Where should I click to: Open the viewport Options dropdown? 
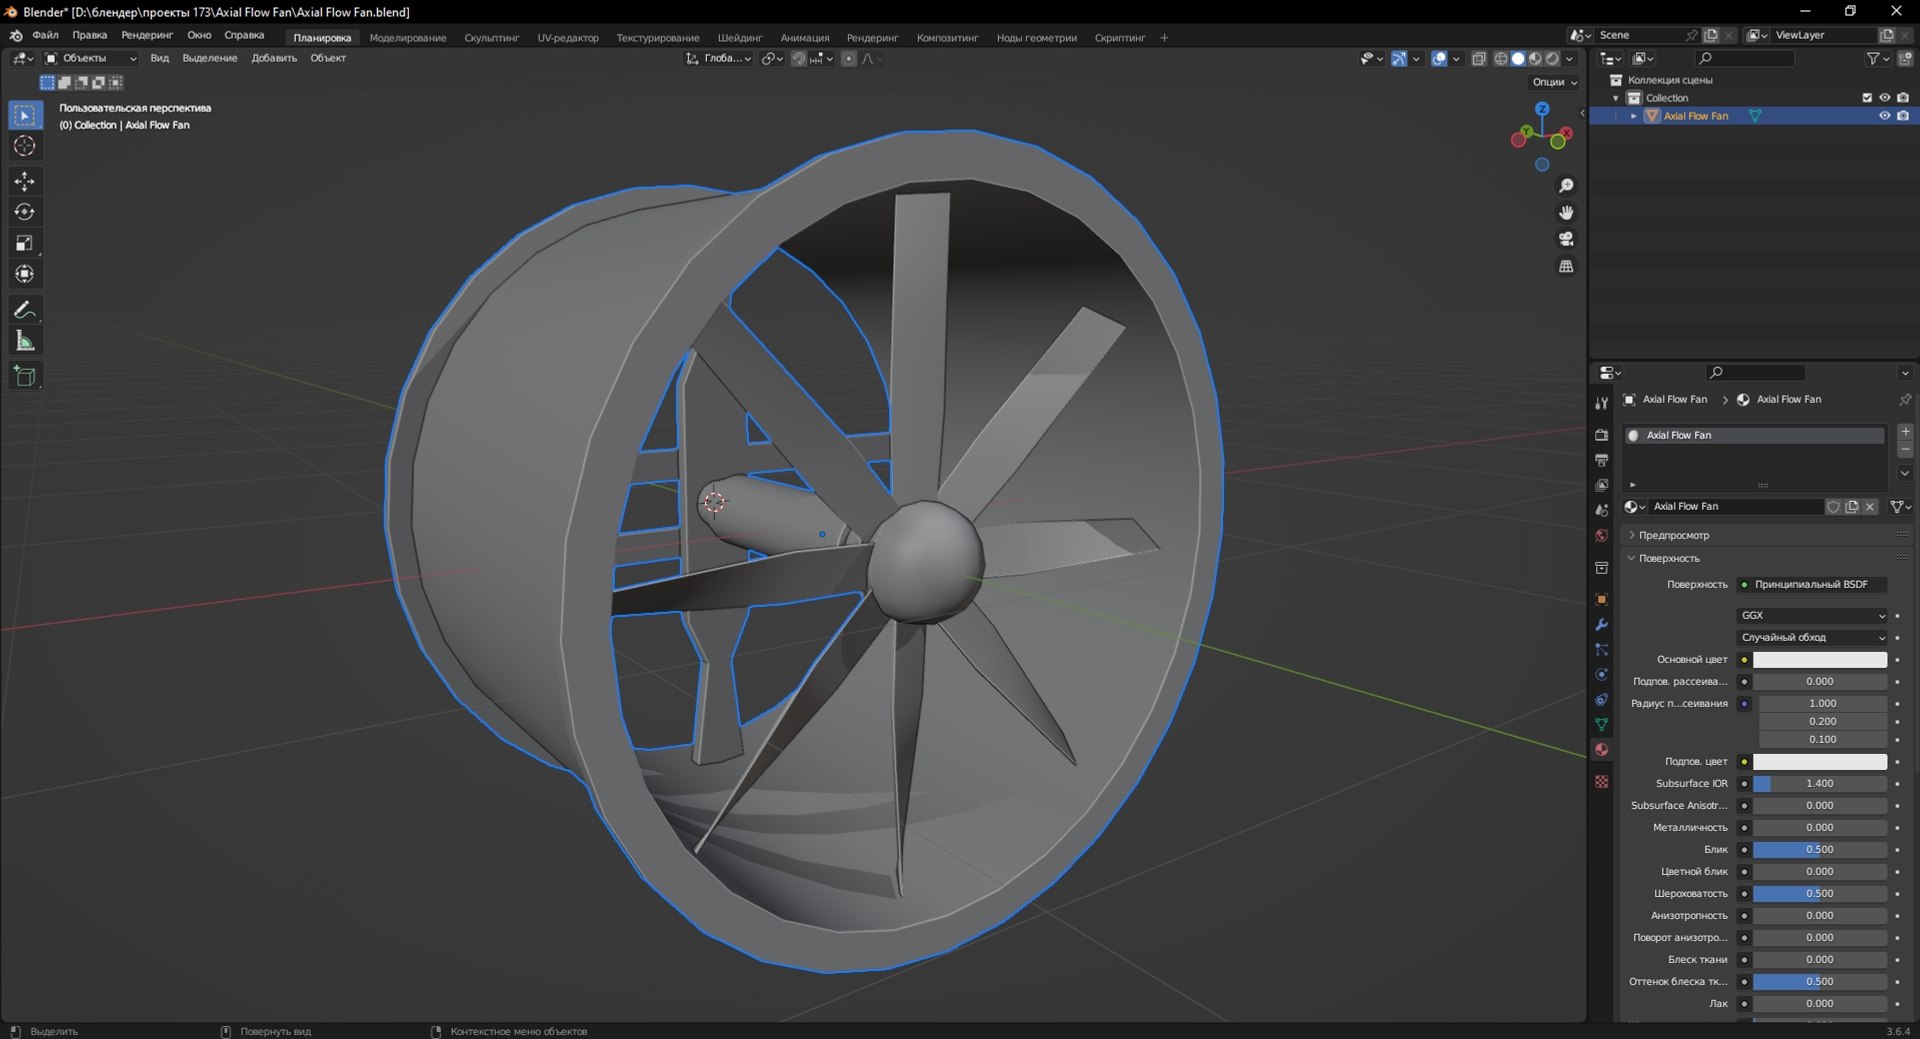1555,82
